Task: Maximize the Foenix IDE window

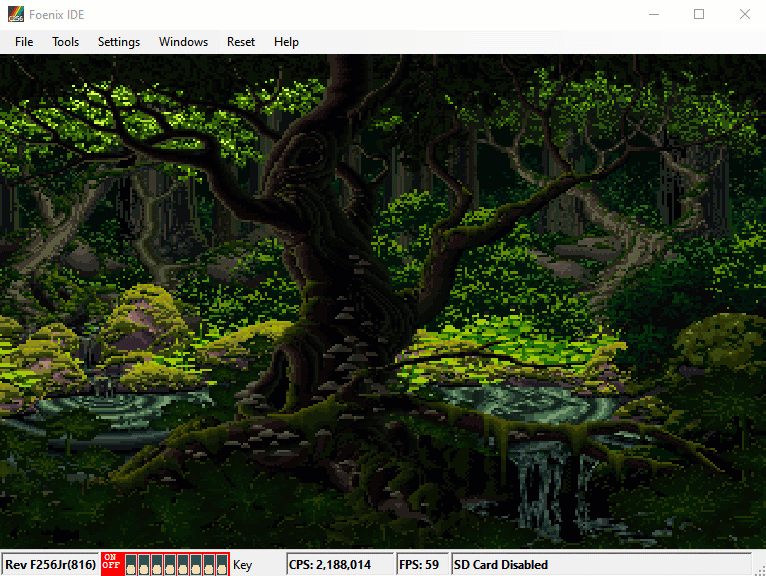Action: click(699, 14)
